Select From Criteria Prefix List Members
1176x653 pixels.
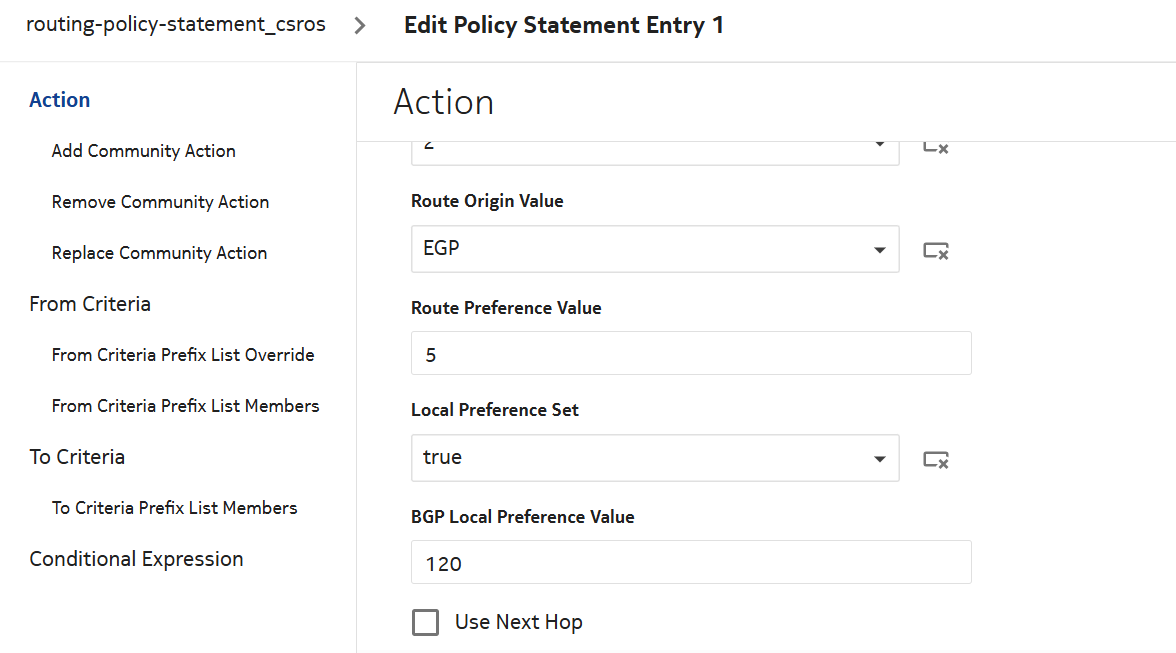185,406
